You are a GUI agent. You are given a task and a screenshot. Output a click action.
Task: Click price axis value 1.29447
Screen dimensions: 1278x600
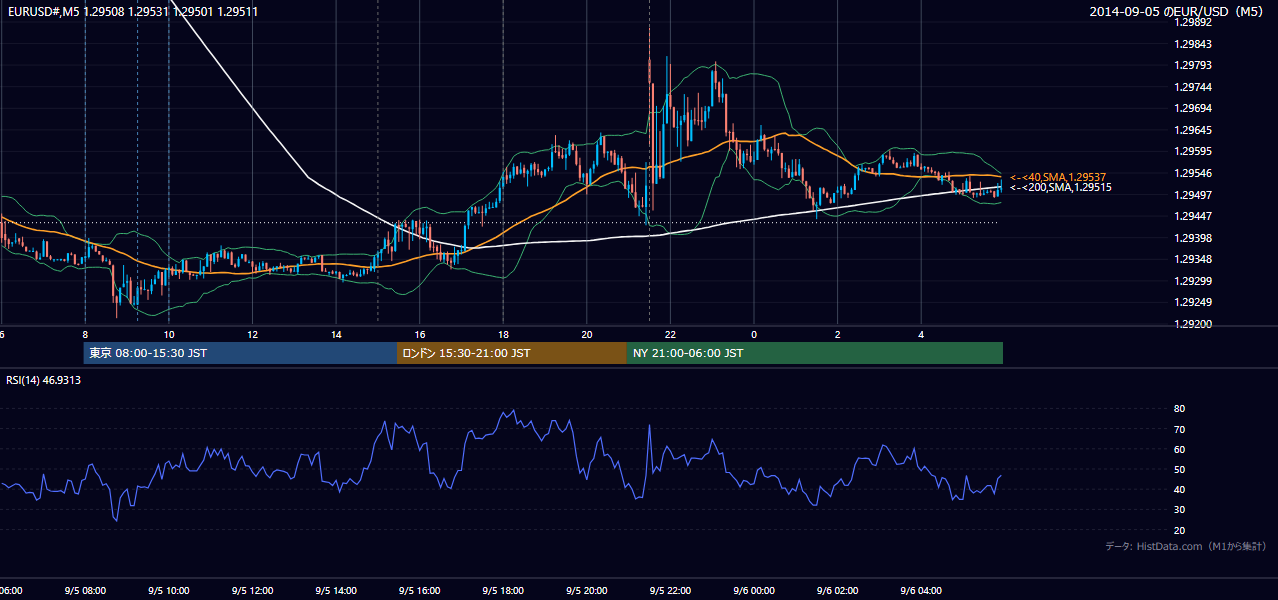pos(1192,216)
